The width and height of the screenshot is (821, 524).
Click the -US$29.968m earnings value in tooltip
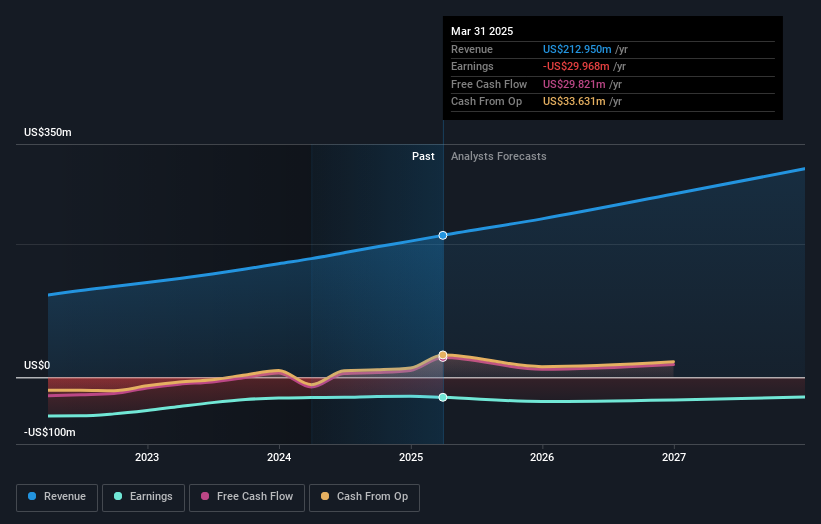click(x=576, y=66)
